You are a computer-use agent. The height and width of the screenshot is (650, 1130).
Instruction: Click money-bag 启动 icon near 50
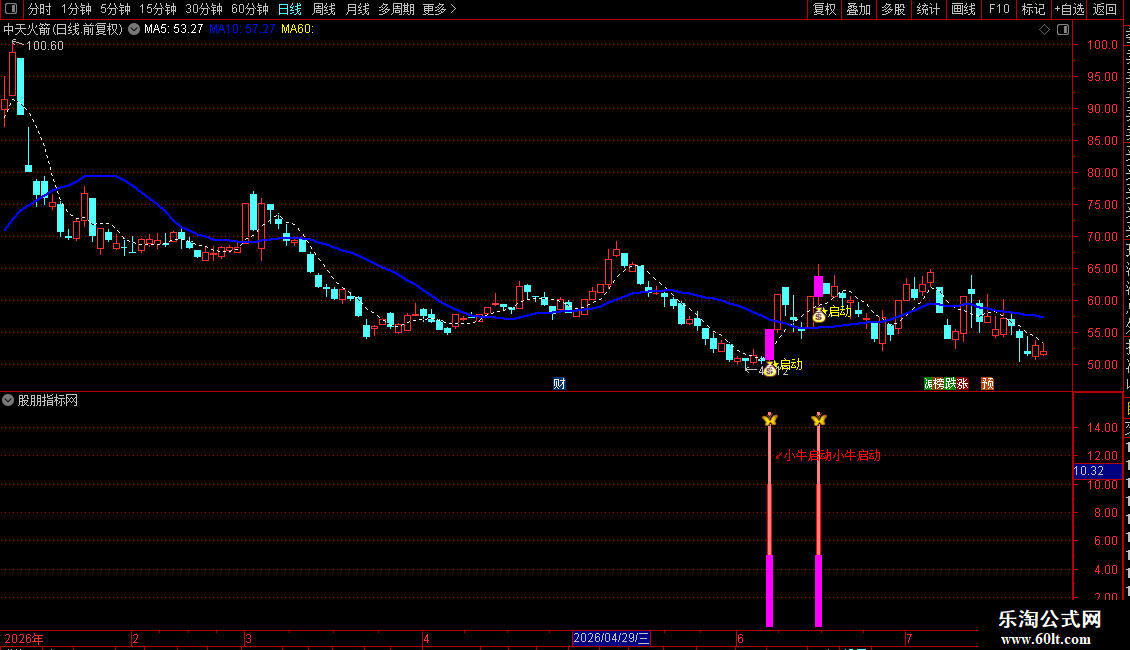coord(770,369)
